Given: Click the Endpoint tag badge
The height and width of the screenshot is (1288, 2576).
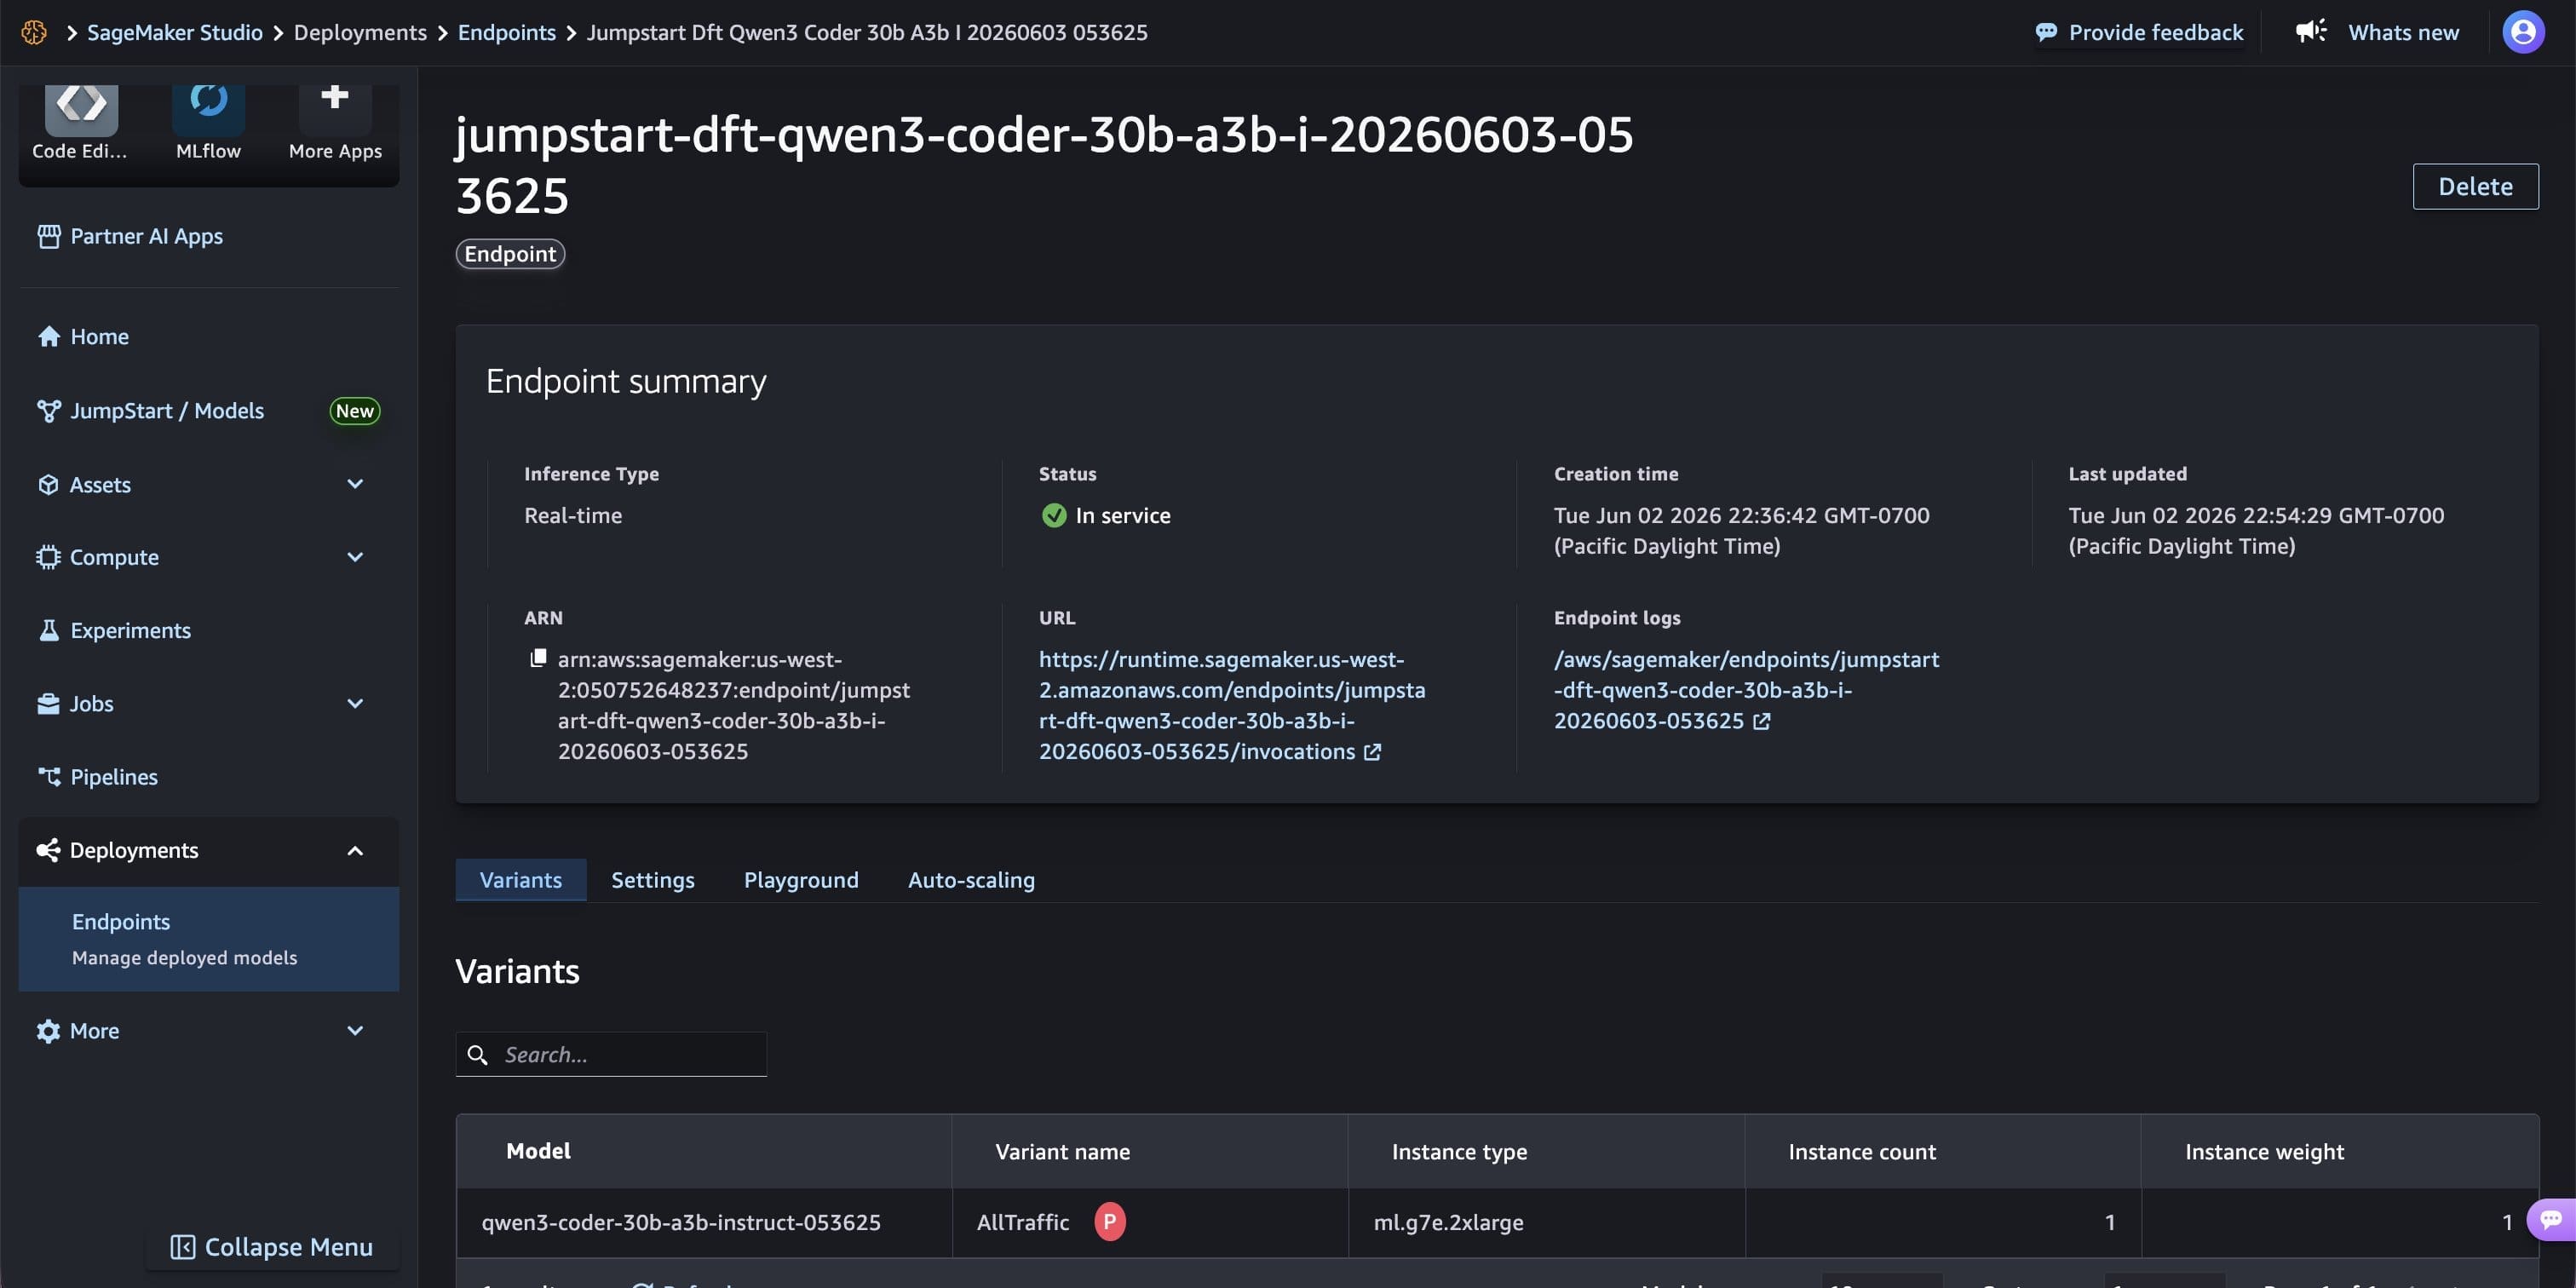Looking at the screenshot, I should [x=510, y=254].
